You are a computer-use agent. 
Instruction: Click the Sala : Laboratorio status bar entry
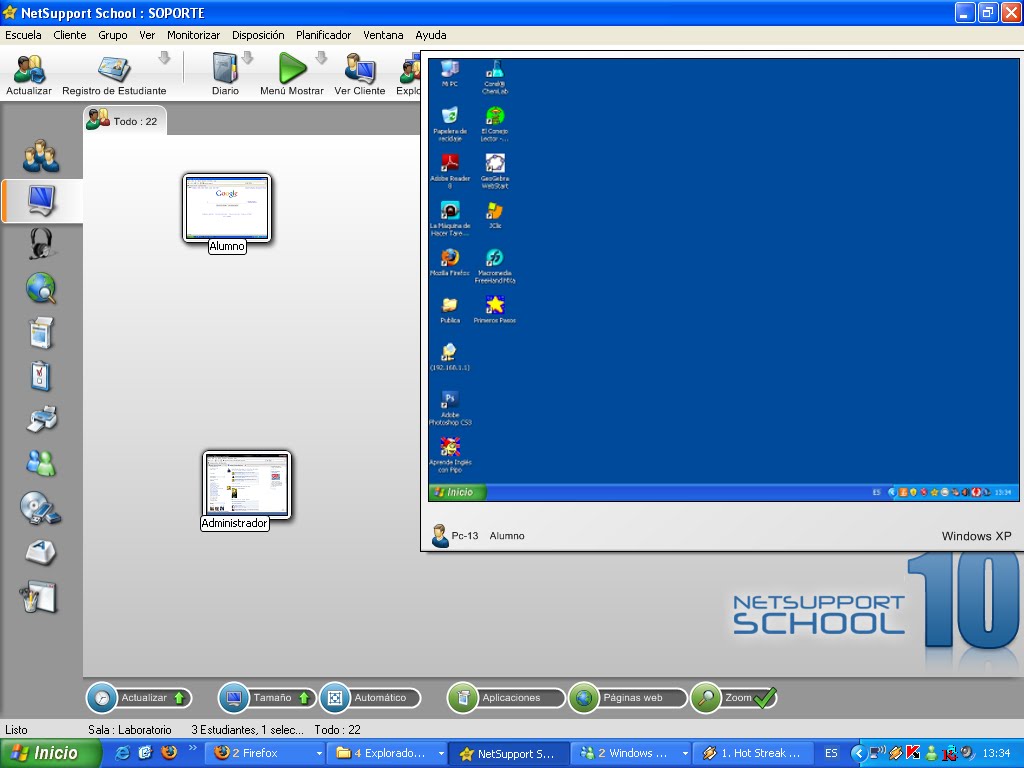[130, 729]
